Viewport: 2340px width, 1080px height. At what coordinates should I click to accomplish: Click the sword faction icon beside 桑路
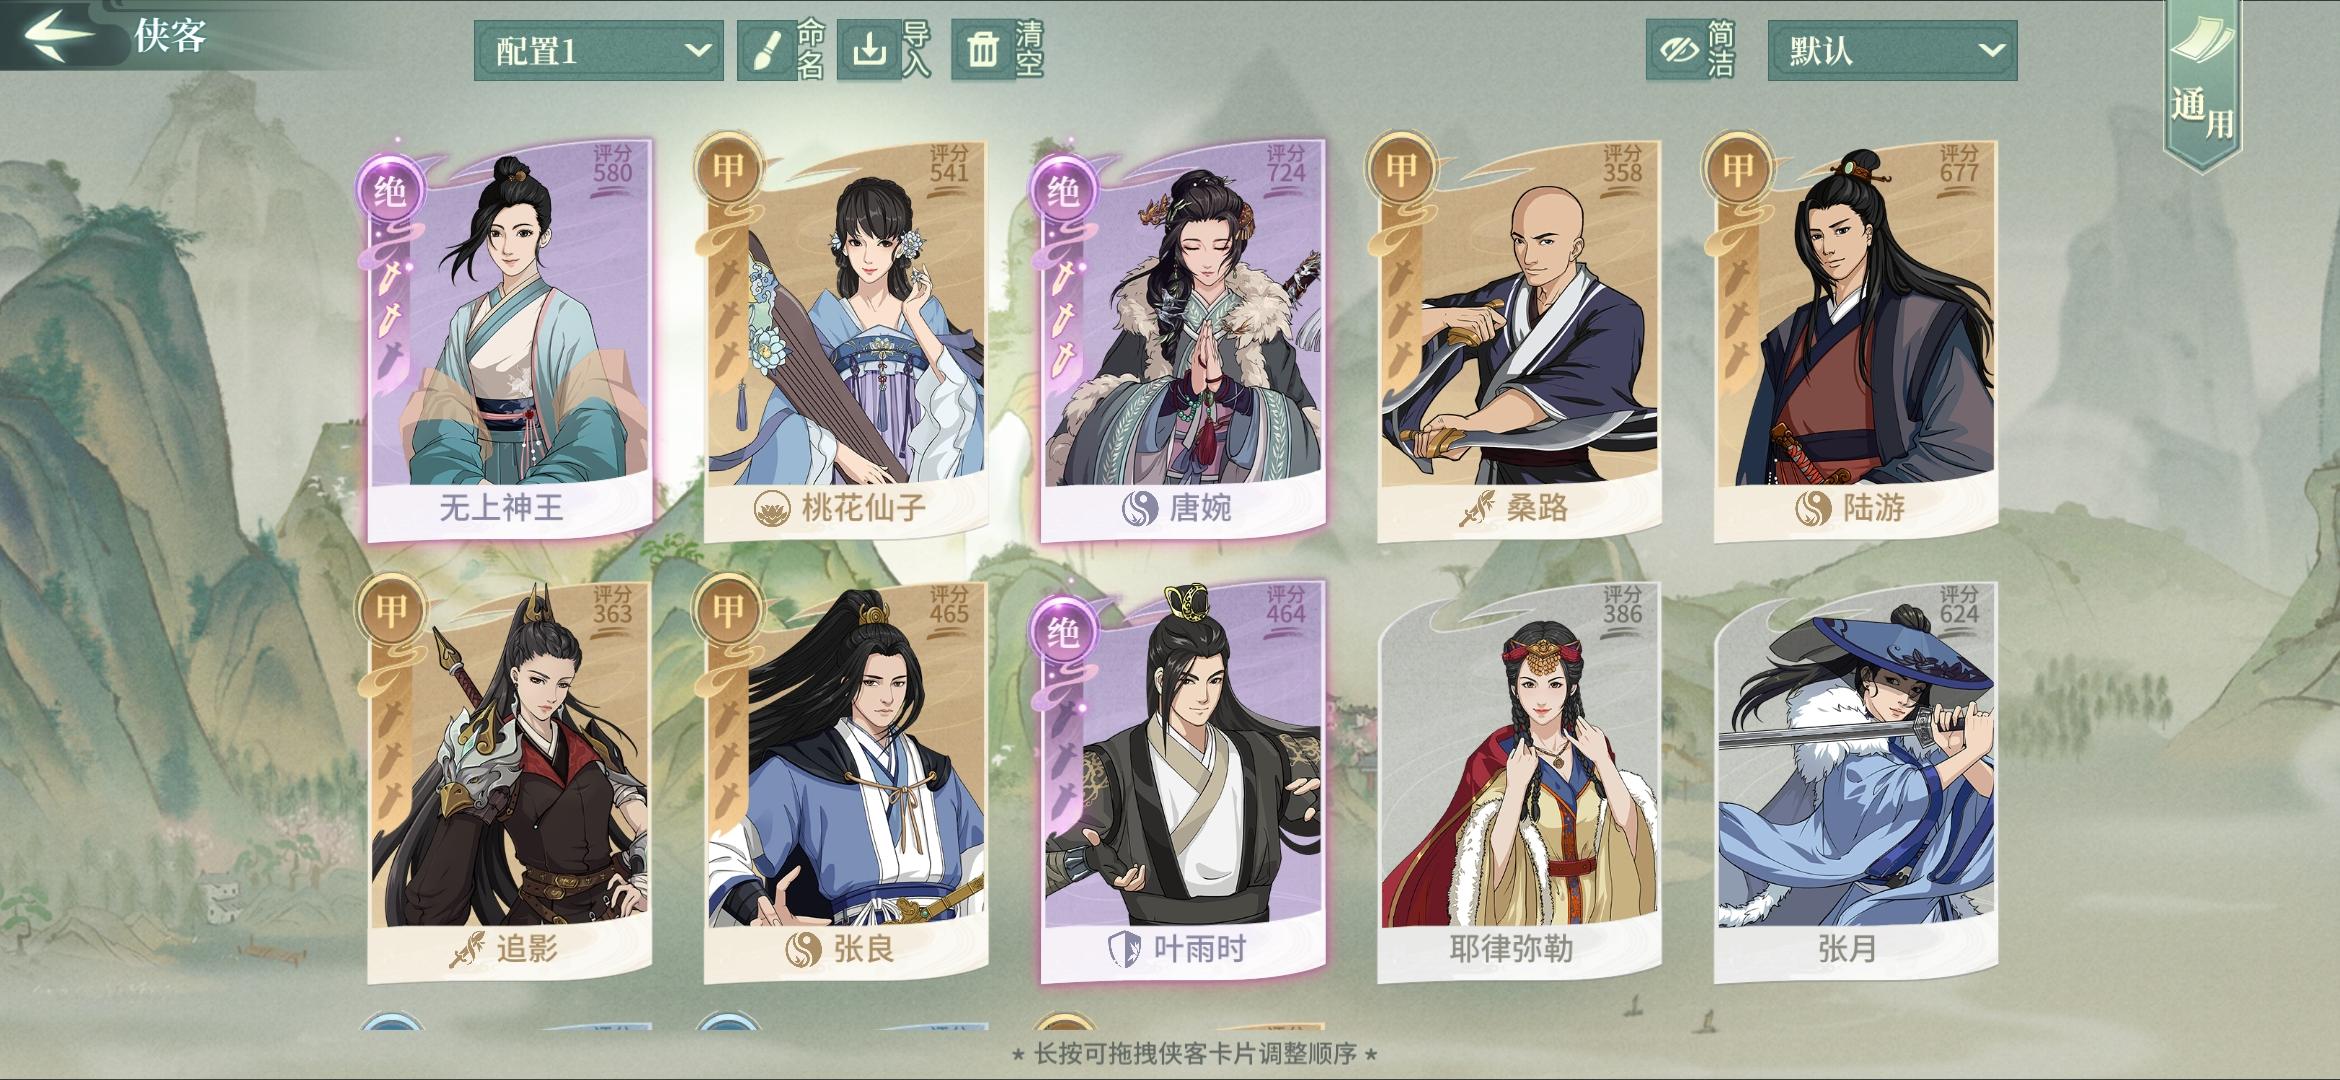tap(1476, 508)
